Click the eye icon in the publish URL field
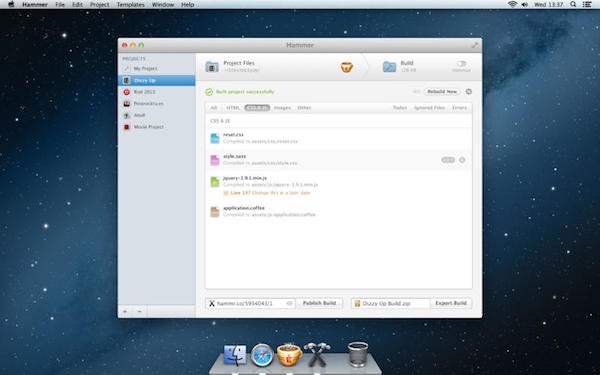This screenshot has width=600, height=375. 290,303
